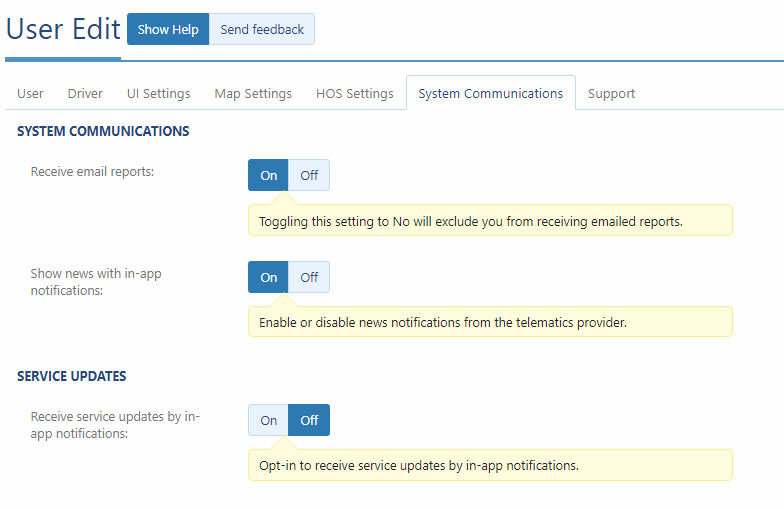
Task: Turn On receive email reports
Action: pos(268,175)
